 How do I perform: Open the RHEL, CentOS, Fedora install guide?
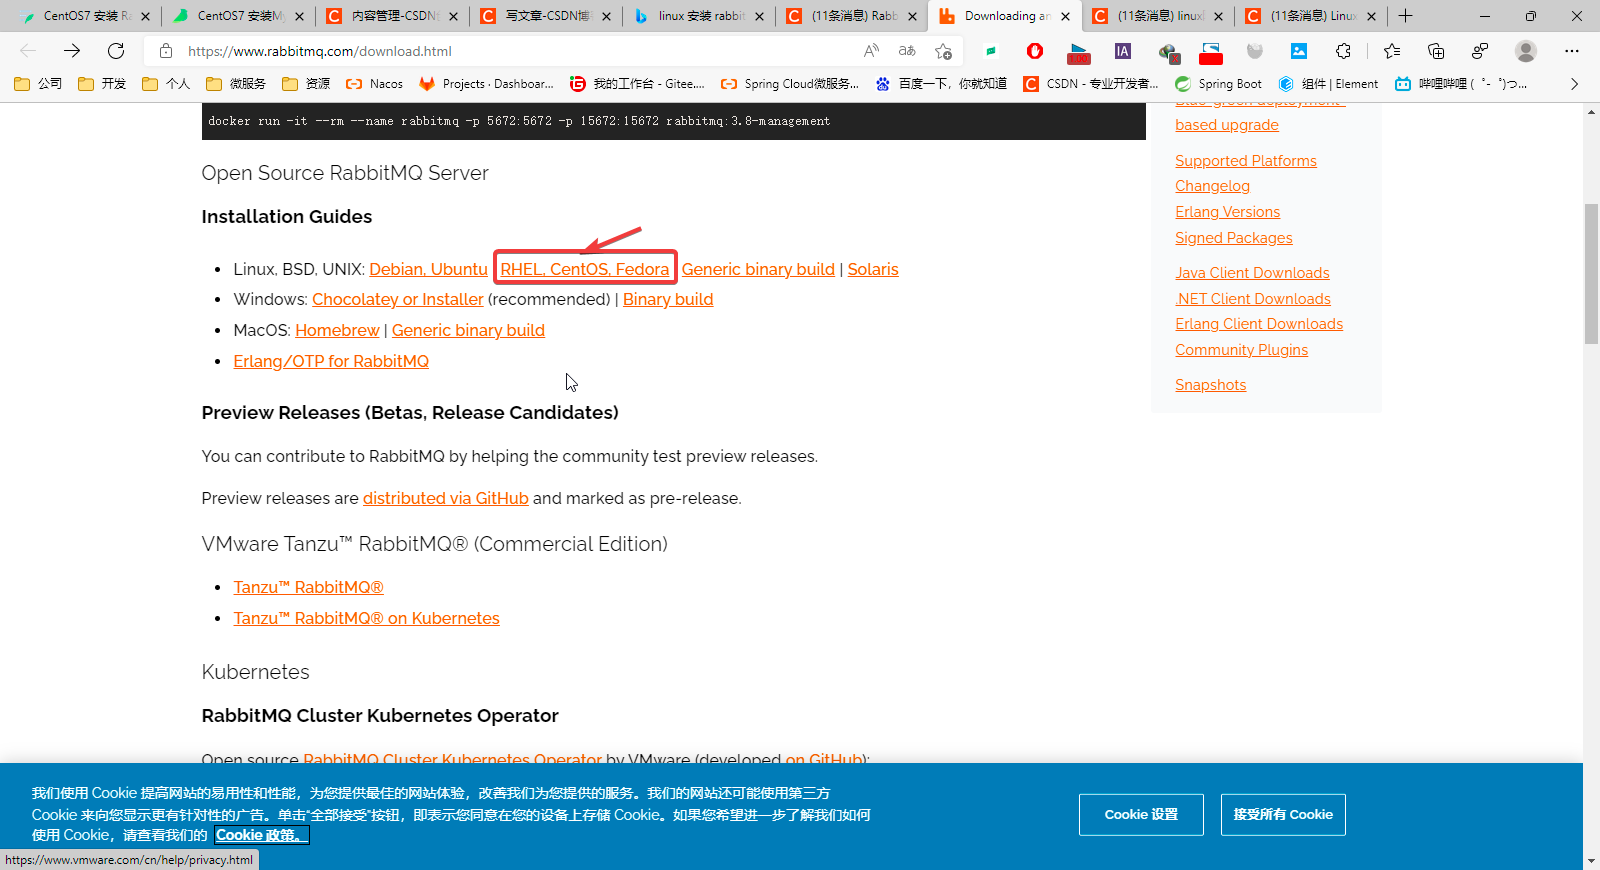point(585,269)
